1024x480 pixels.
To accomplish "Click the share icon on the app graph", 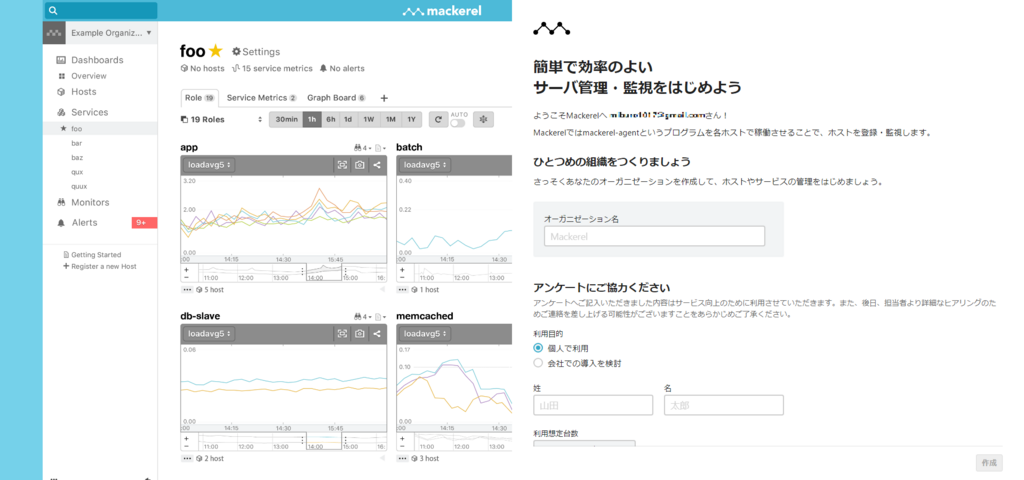I will (377, 165).
